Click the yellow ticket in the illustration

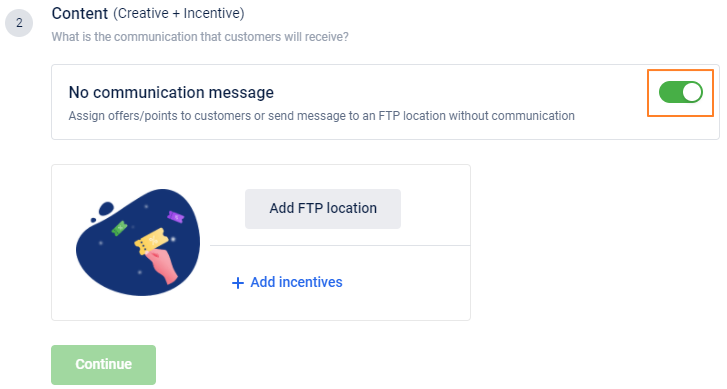[x=151, y=241]
